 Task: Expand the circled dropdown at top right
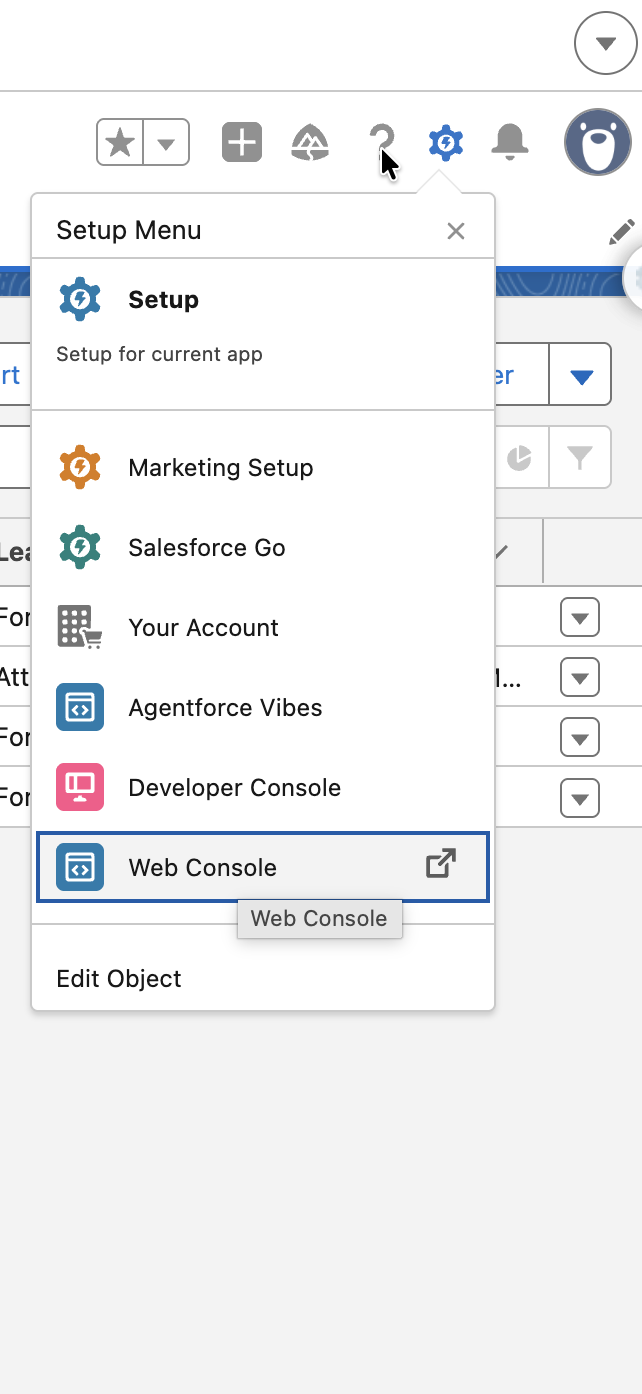pyautogui.click(x=605, y=43)
